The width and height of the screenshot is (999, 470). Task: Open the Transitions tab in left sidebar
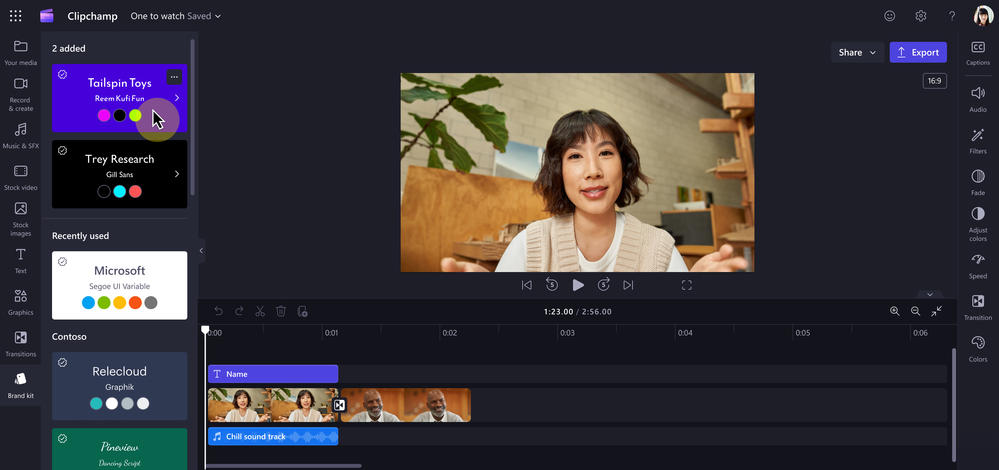20,343
